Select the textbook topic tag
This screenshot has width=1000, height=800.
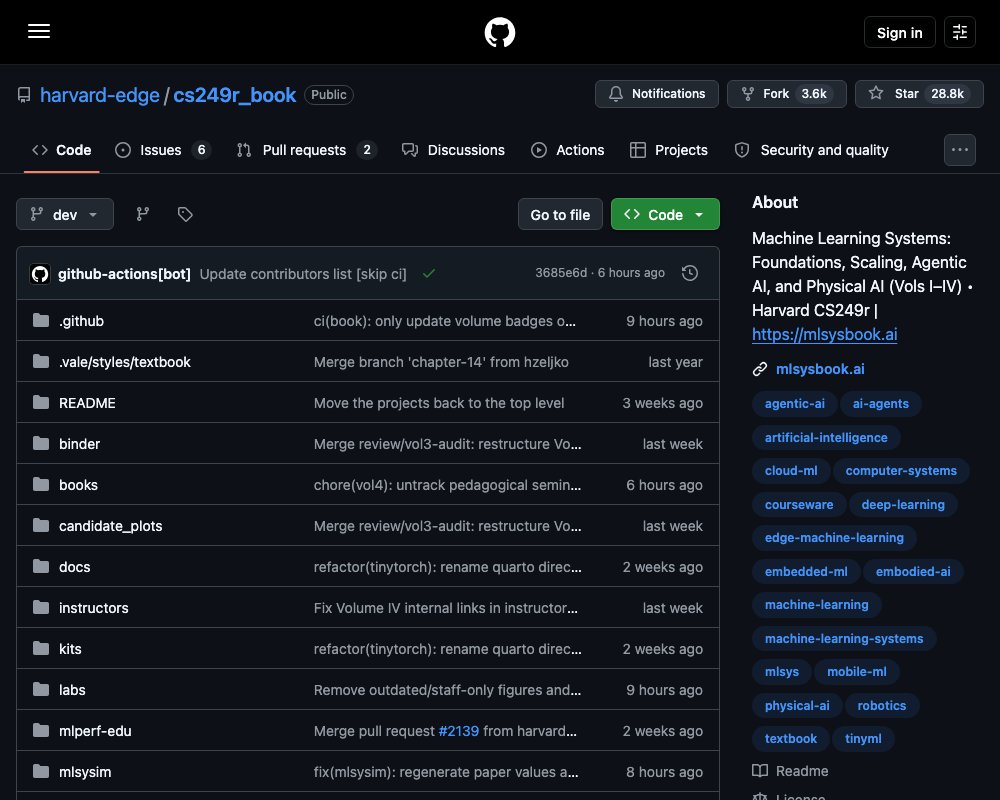[791, 739]
